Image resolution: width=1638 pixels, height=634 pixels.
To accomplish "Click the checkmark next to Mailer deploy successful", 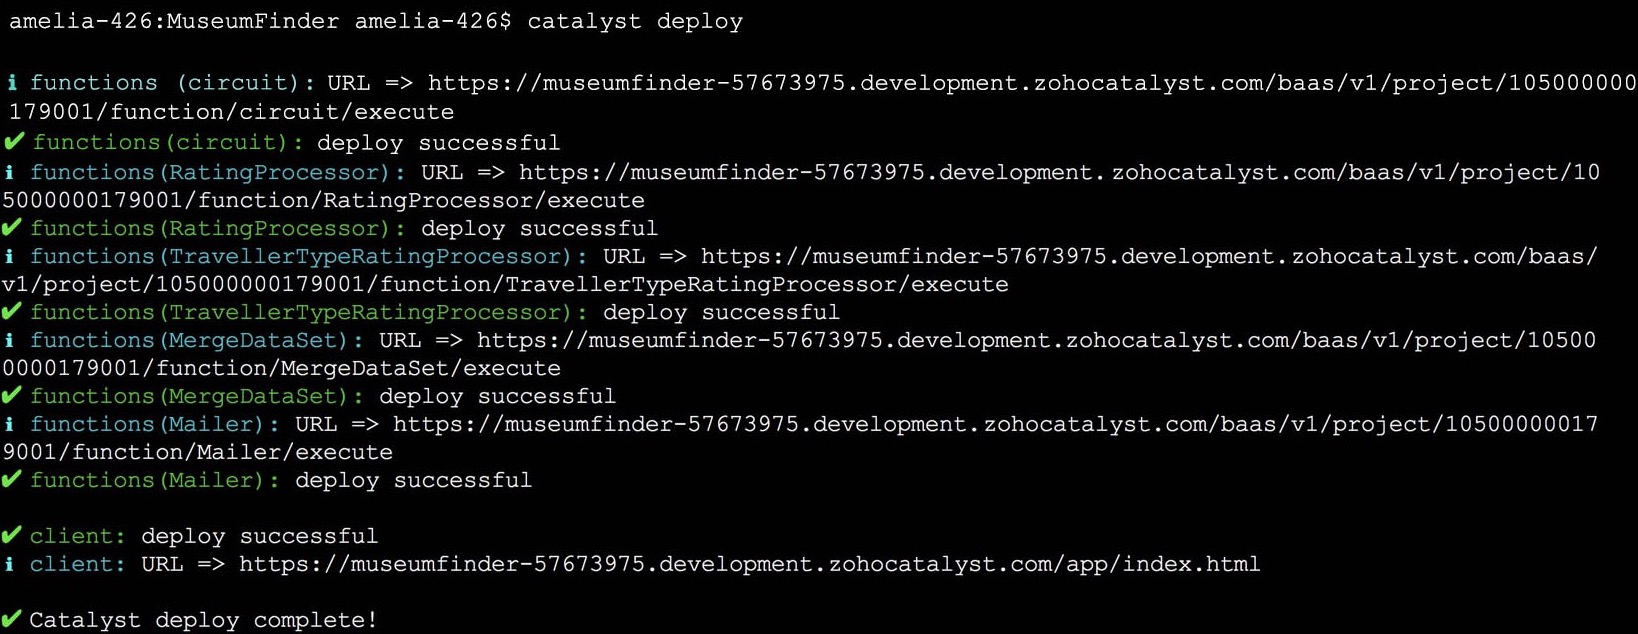I will click(12, 480).
